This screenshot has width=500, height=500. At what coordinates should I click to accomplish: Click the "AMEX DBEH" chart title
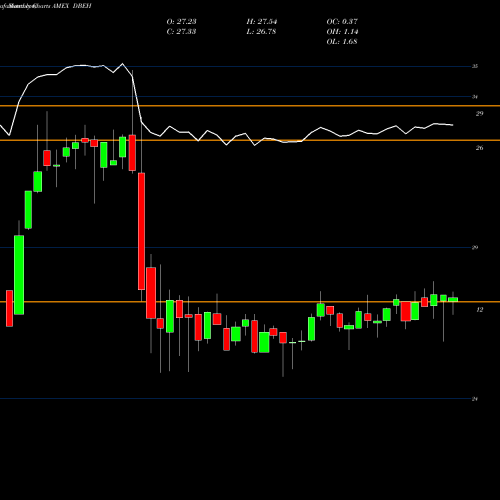click(72, 6)
